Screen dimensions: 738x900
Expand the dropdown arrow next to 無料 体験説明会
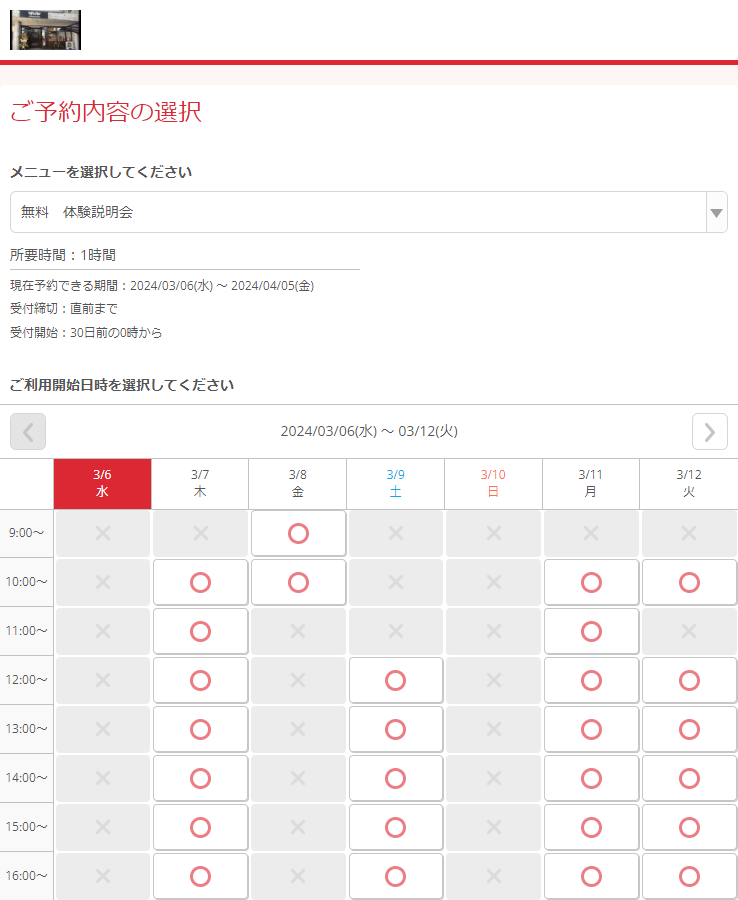716,212
